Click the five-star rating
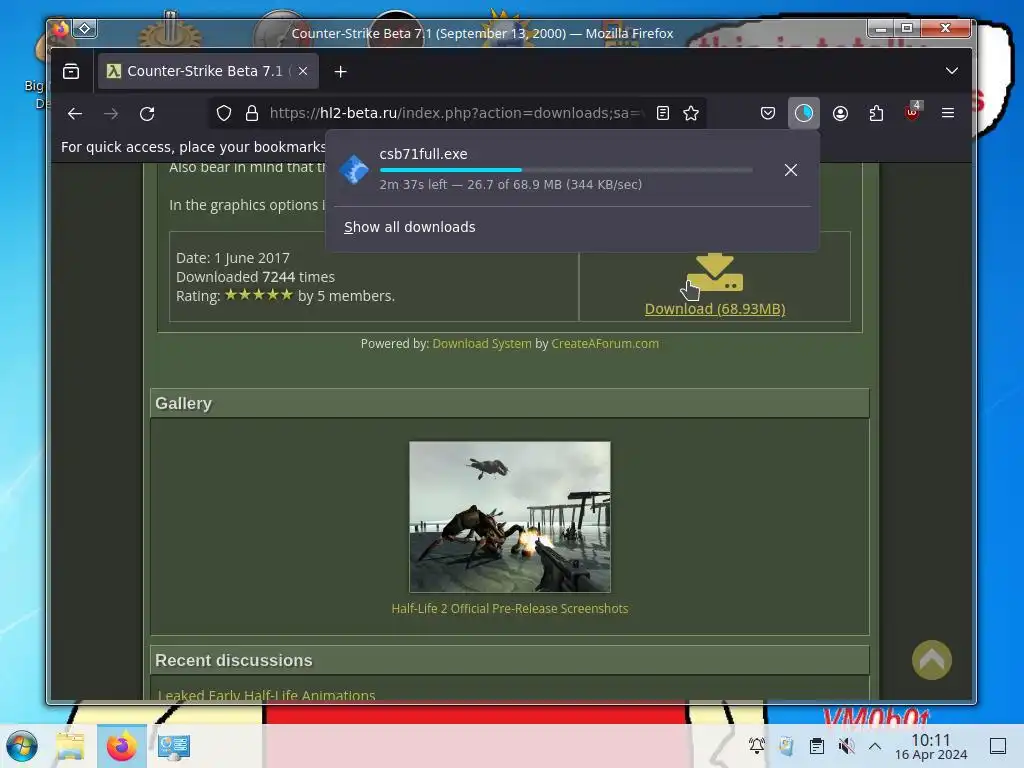The width and height of the screenshot is (1024, 768). 259,295
